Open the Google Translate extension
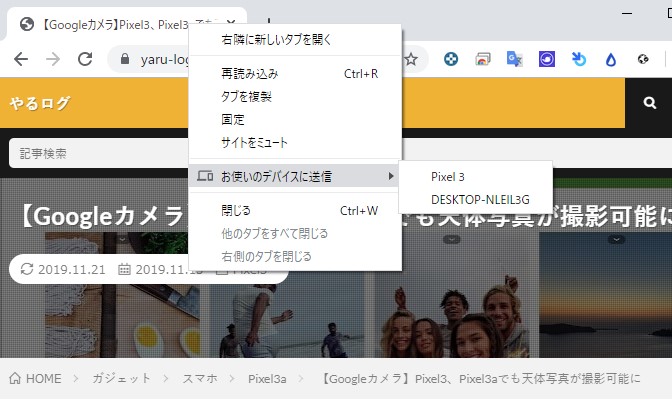The width and height of the screenshot is (672, 406). [x=514, y=59]
